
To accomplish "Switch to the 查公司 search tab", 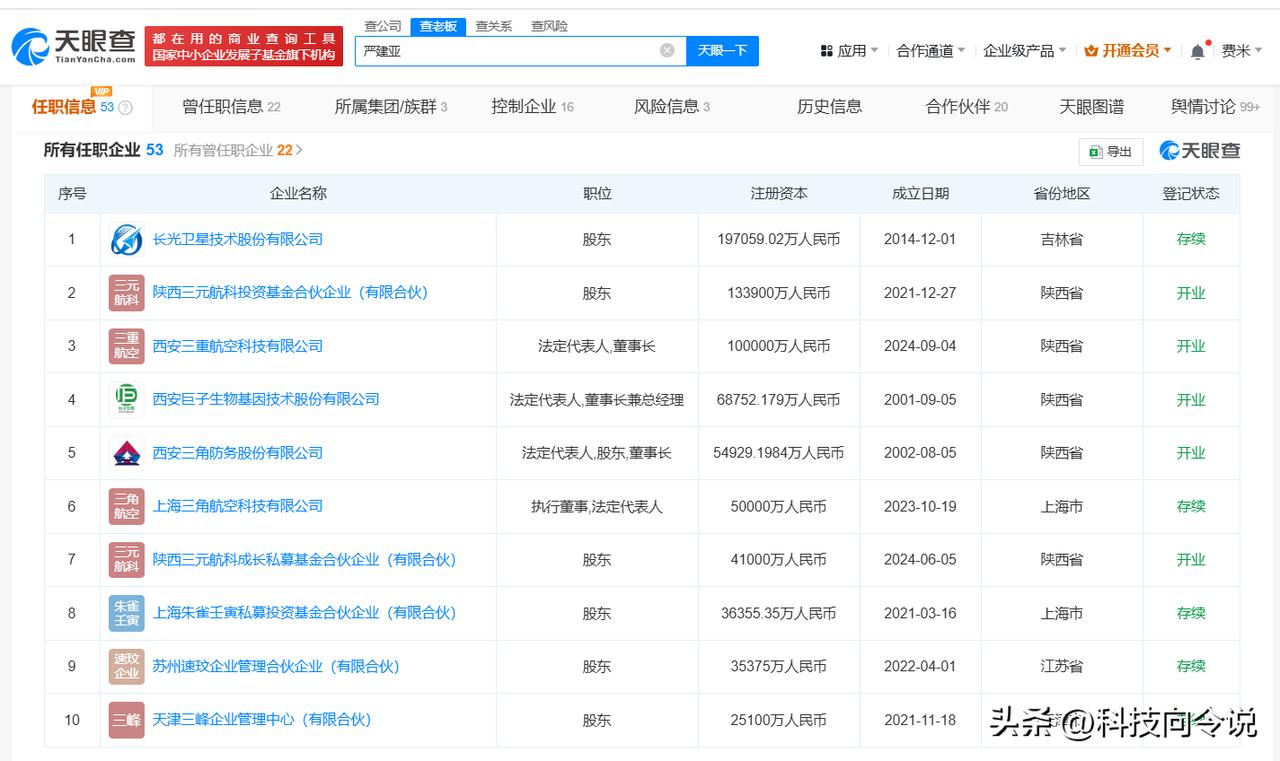I will pyautogui.click(x=383, y=26).
